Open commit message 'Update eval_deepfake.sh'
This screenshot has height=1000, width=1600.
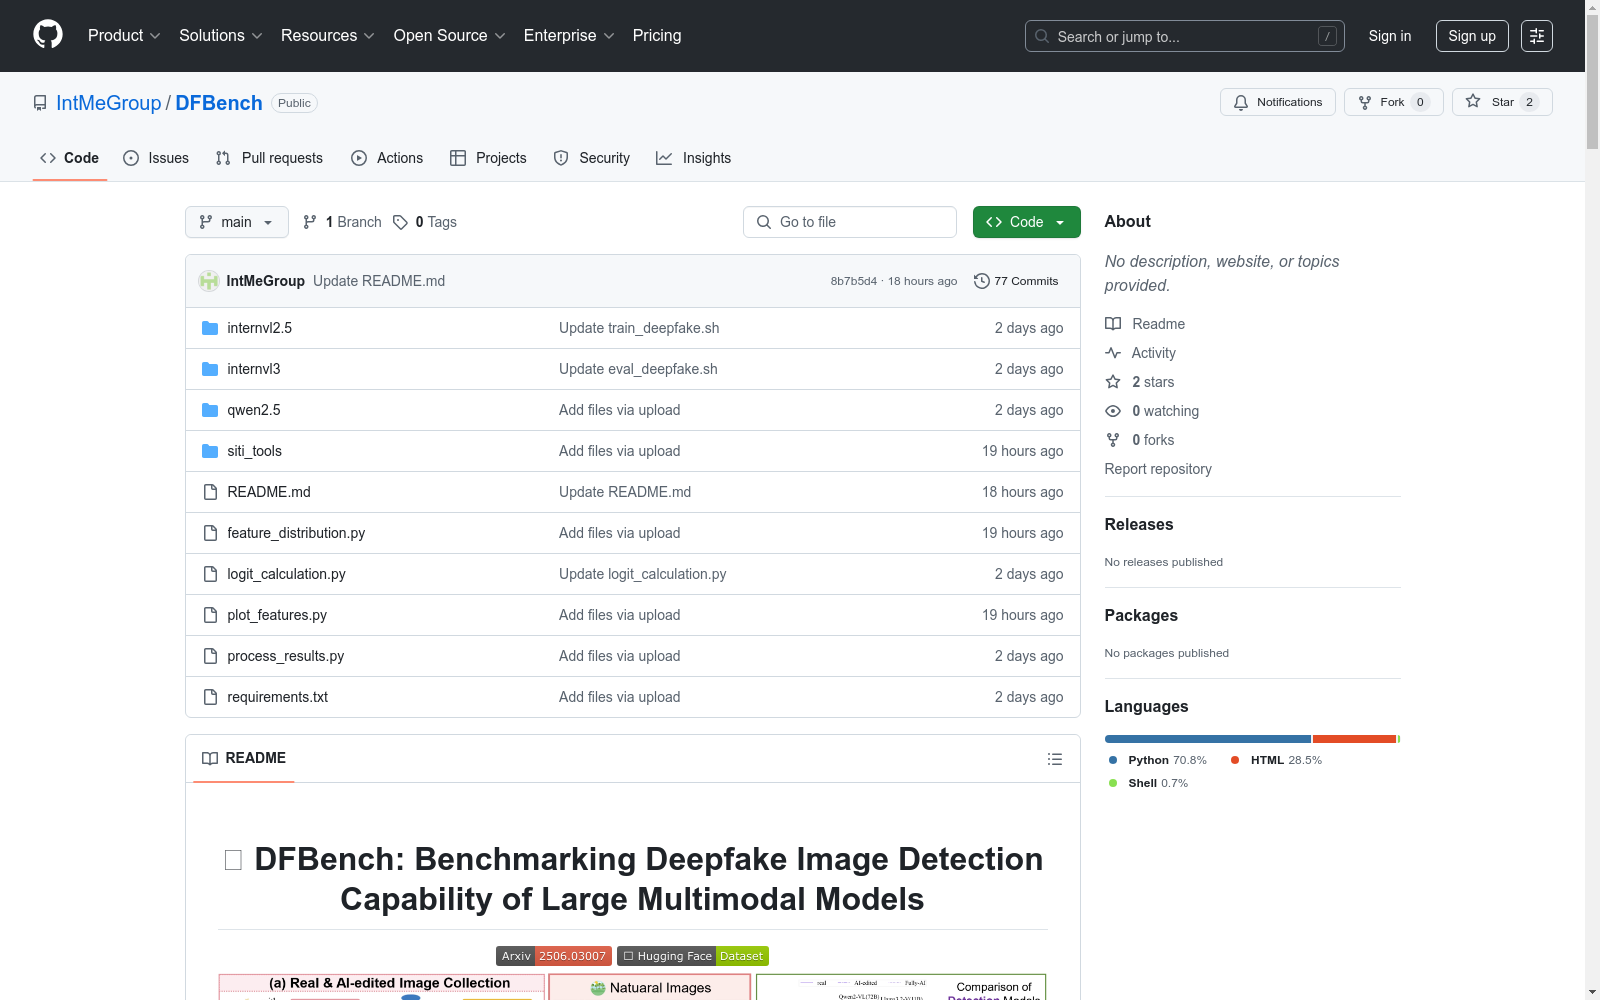[638, 369]
